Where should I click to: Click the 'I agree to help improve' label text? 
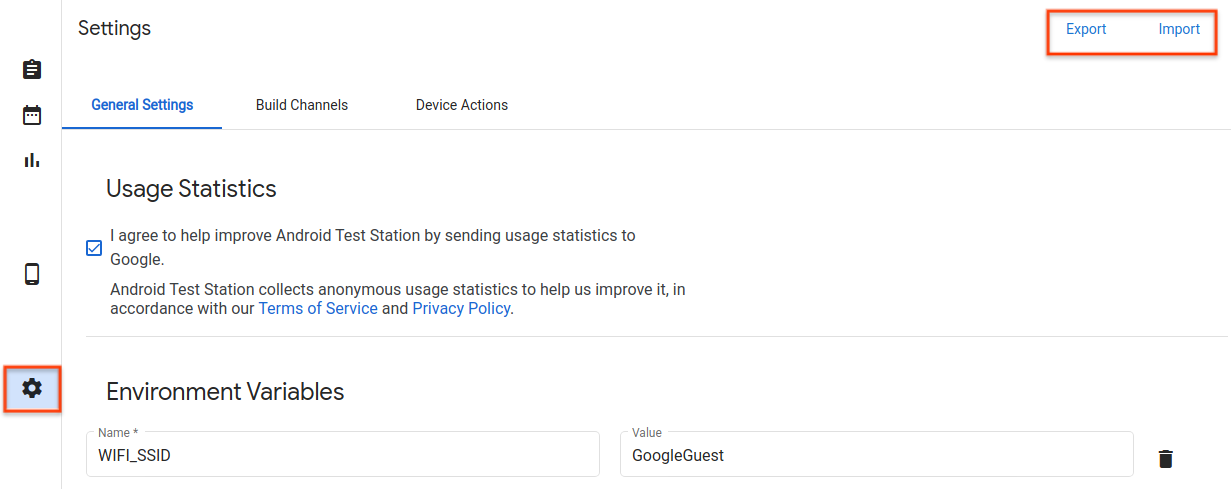click(372, 236)
